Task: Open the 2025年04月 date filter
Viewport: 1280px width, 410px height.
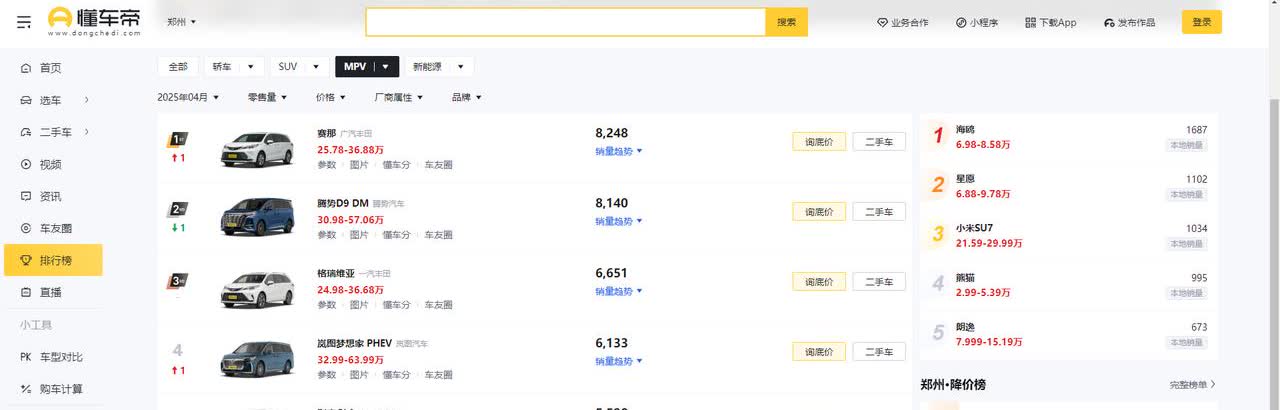Action: pyautogui.click(x=187, y=97)
